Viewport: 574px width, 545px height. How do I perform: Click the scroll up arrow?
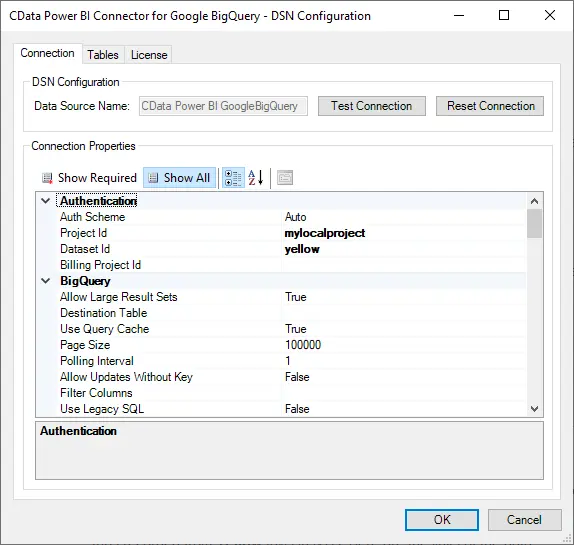click(x=534, y=201)
